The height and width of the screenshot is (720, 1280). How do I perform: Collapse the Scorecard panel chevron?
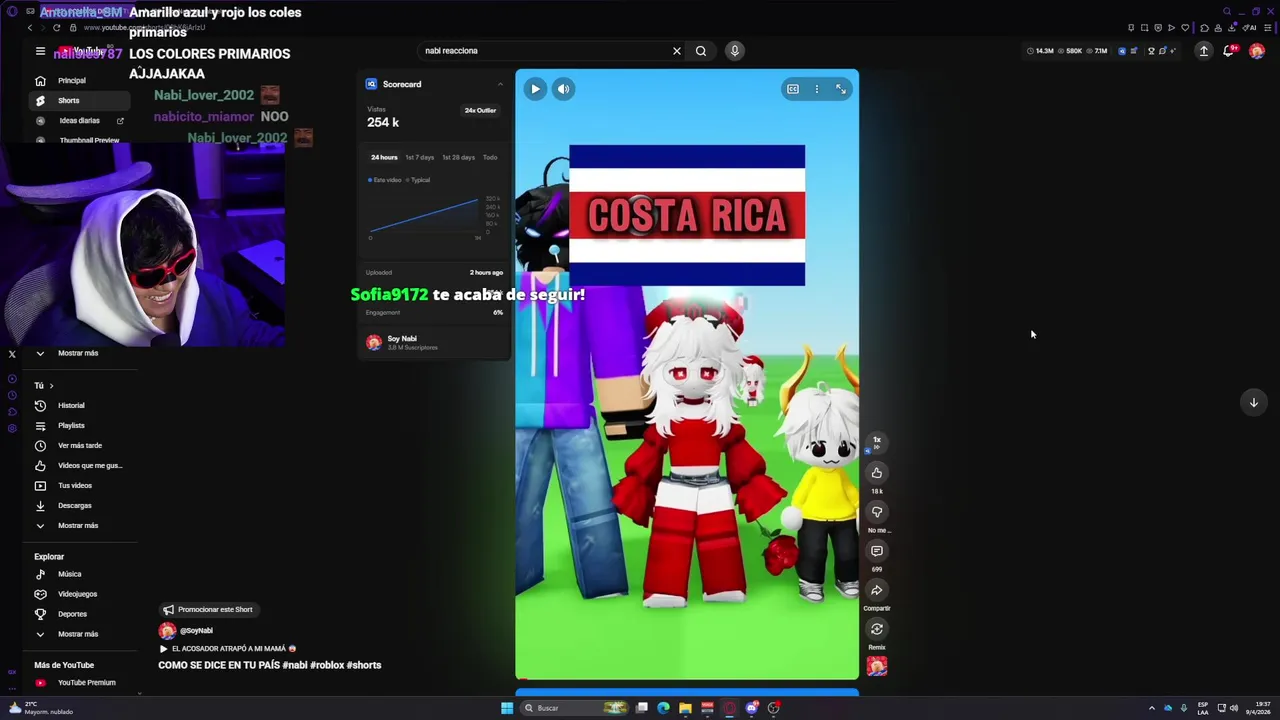[x=500, y=84]
